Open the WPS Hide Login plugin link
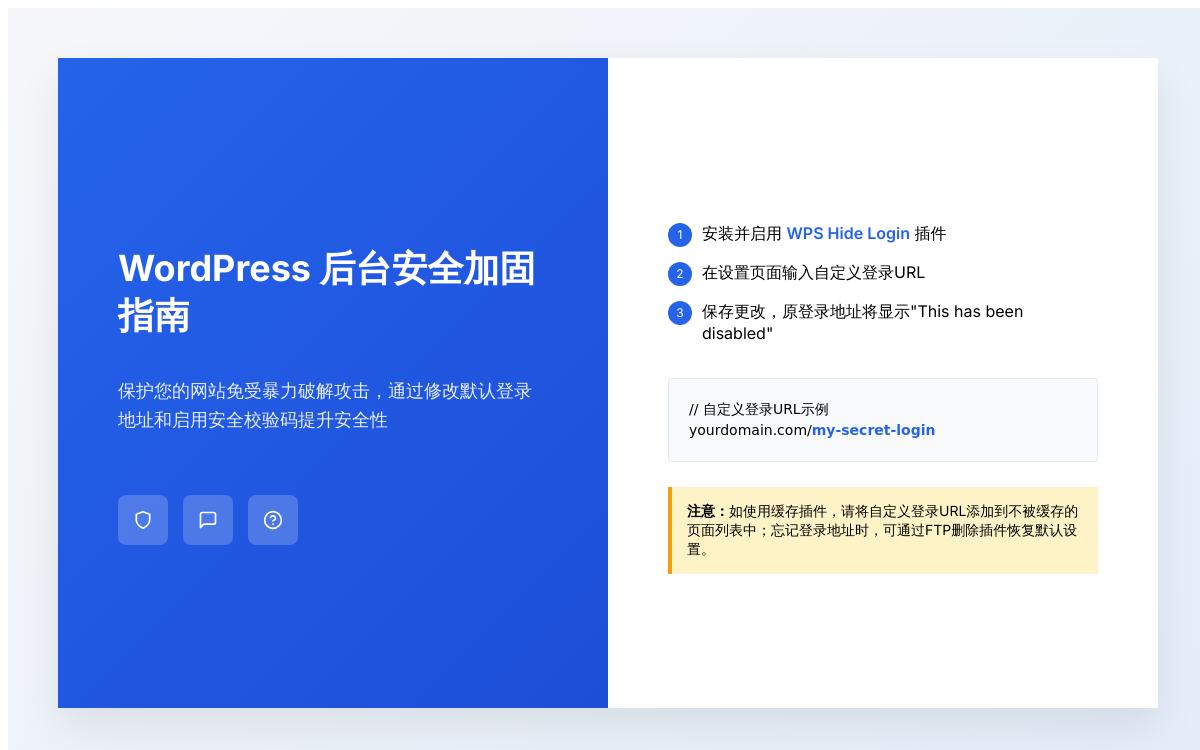 tap(848, 234)
